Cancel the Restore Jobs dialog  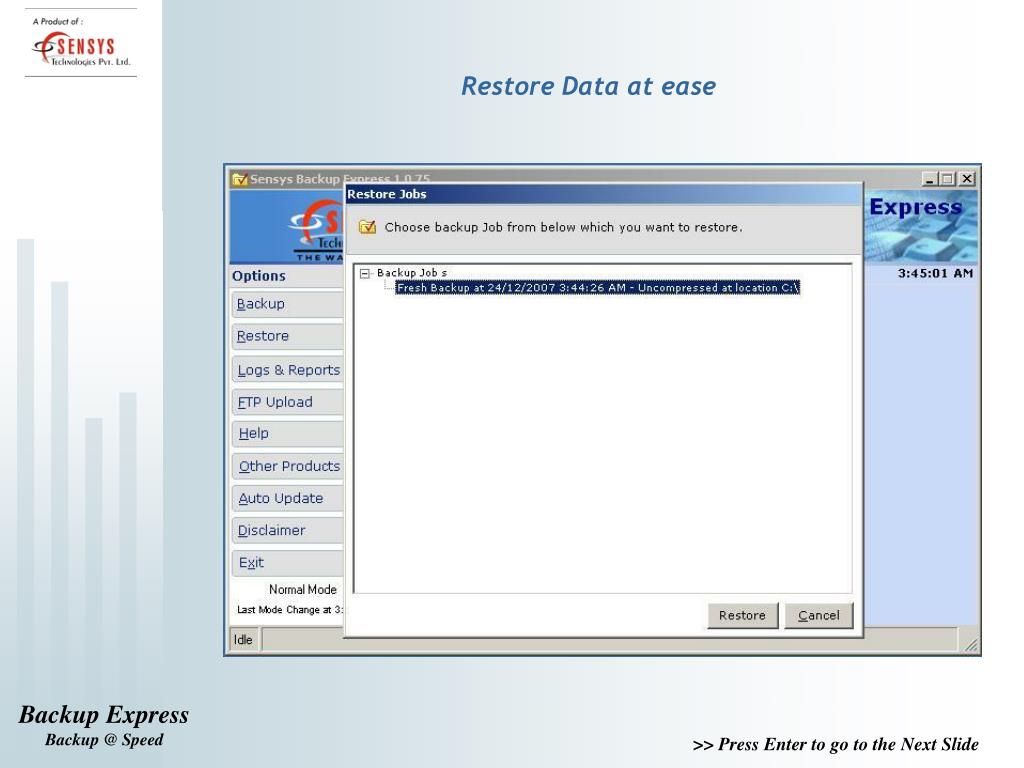coord(819,615)
